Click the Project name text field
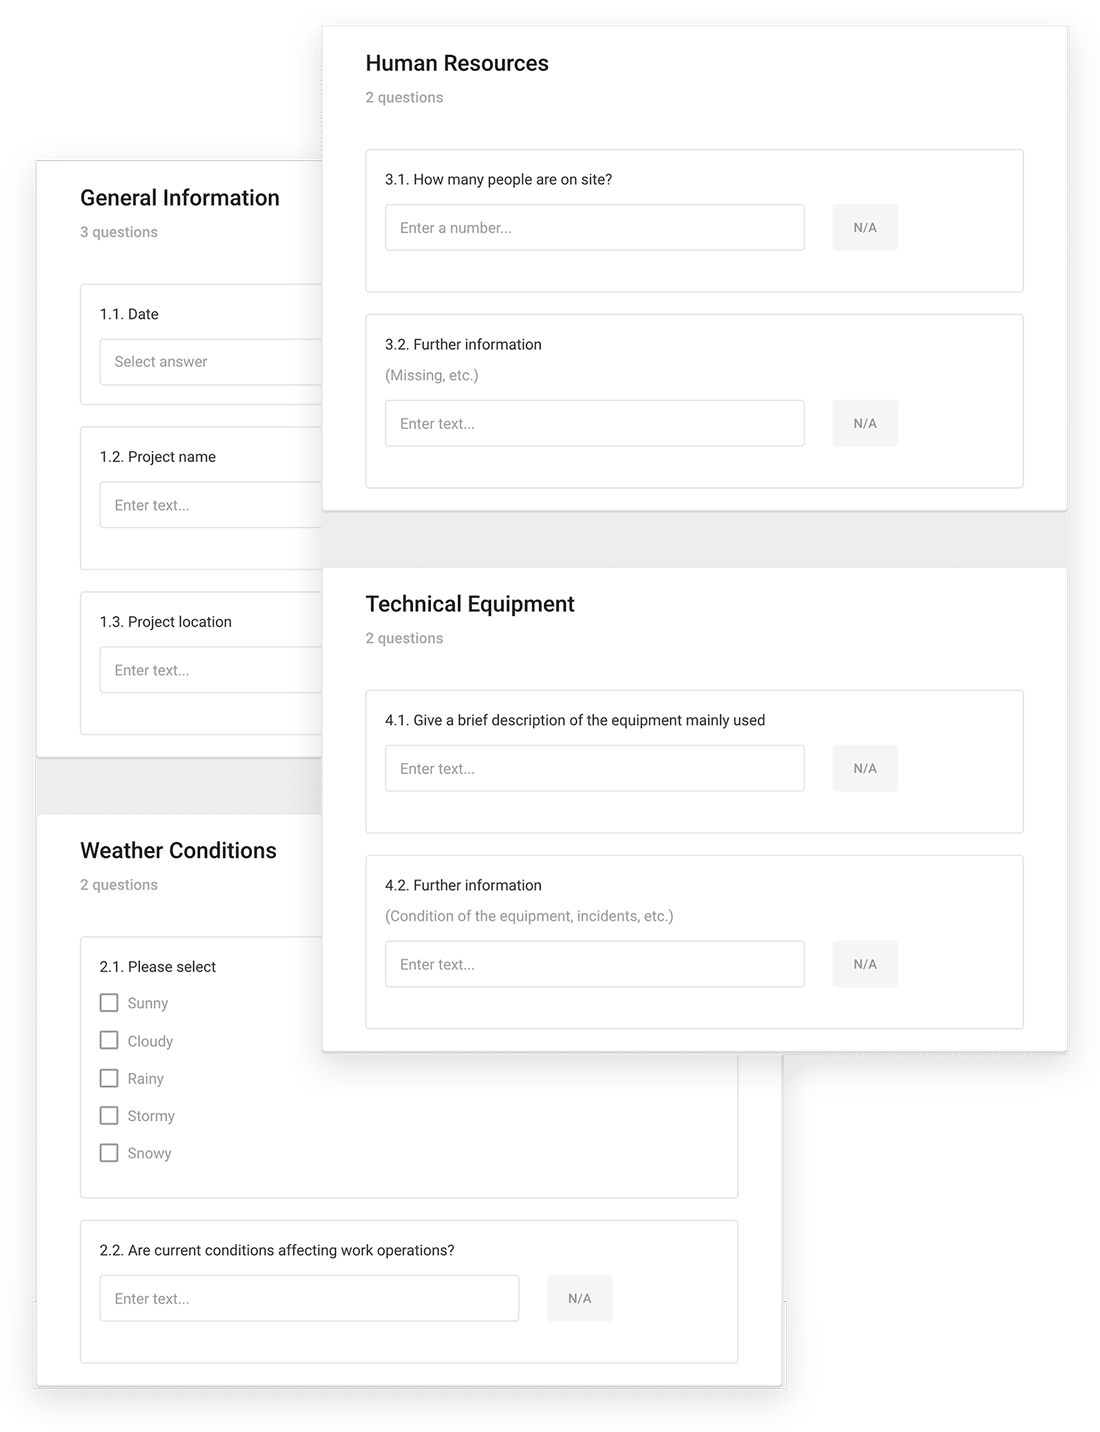1100x1432 pixels. [x=210, y=505]
